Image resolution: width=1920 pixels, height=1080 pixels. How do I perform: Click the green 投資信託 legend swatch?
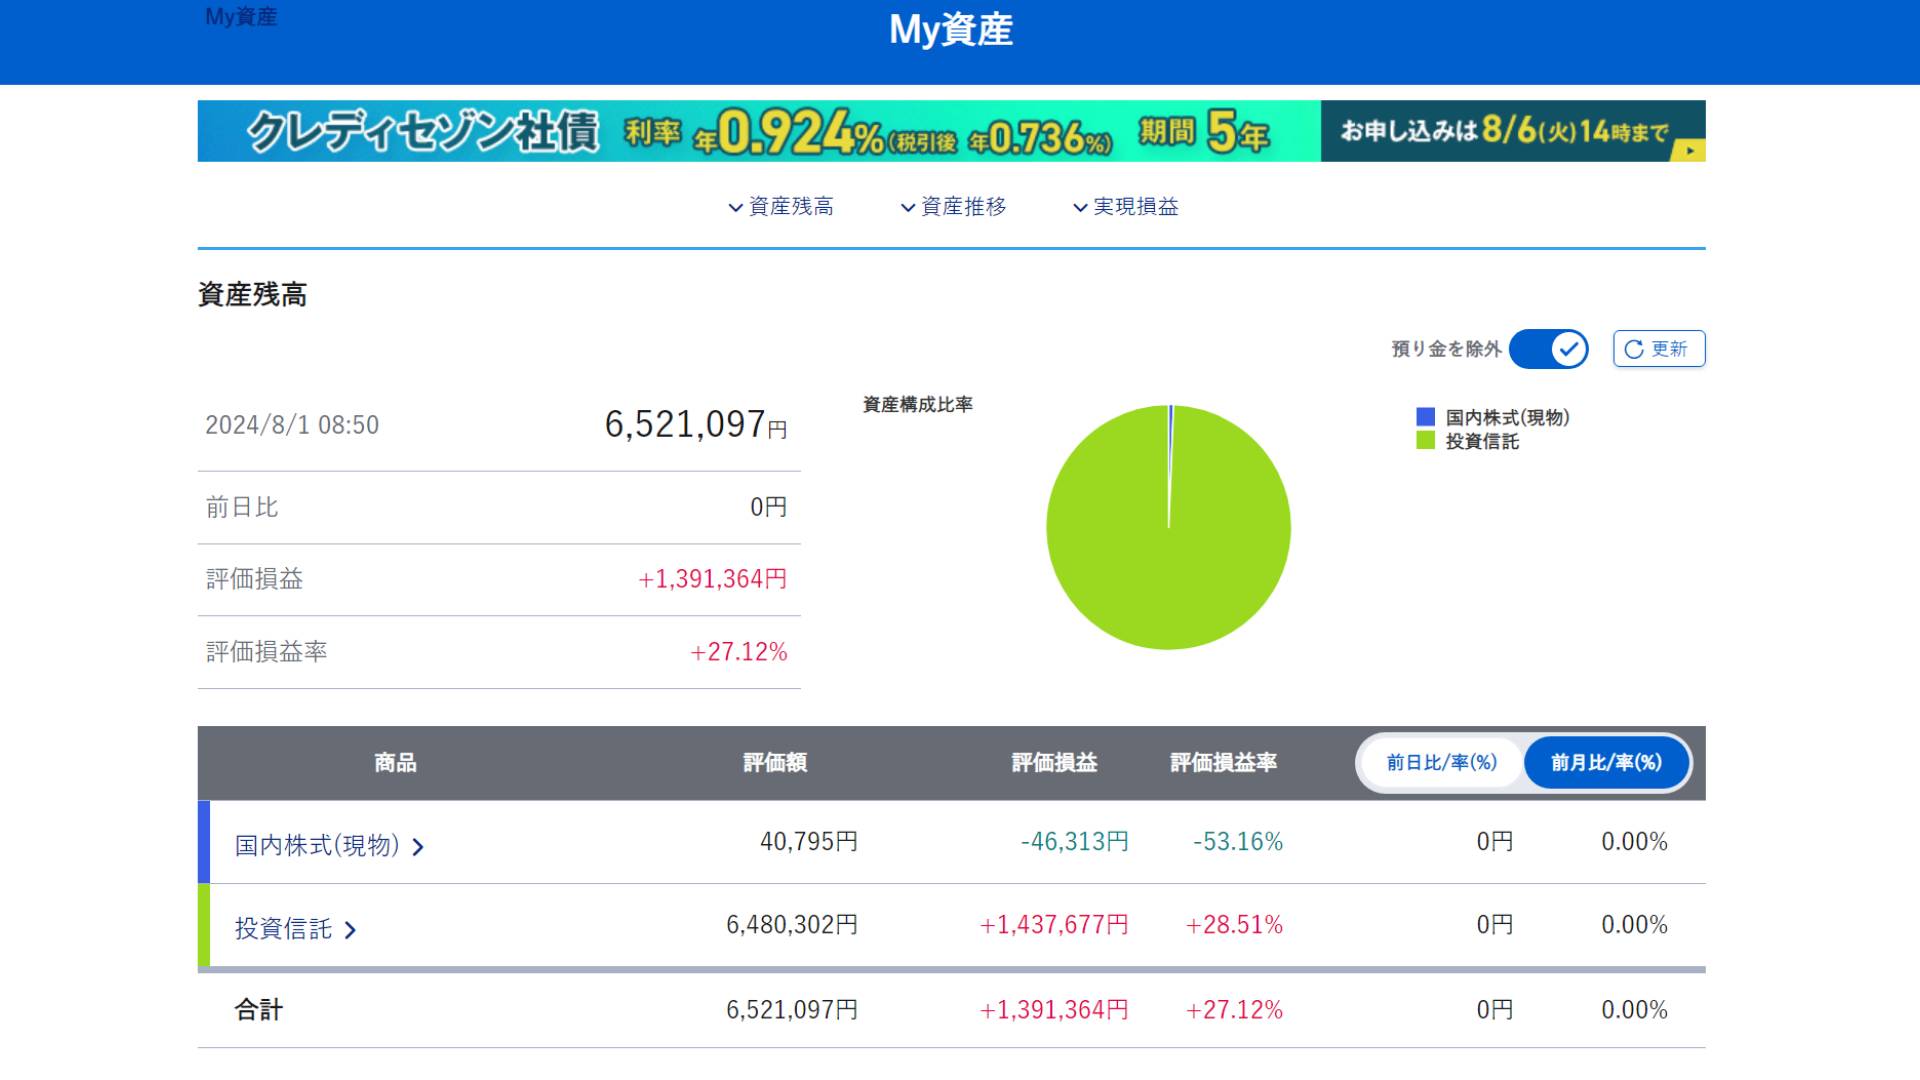(1426, 441)
